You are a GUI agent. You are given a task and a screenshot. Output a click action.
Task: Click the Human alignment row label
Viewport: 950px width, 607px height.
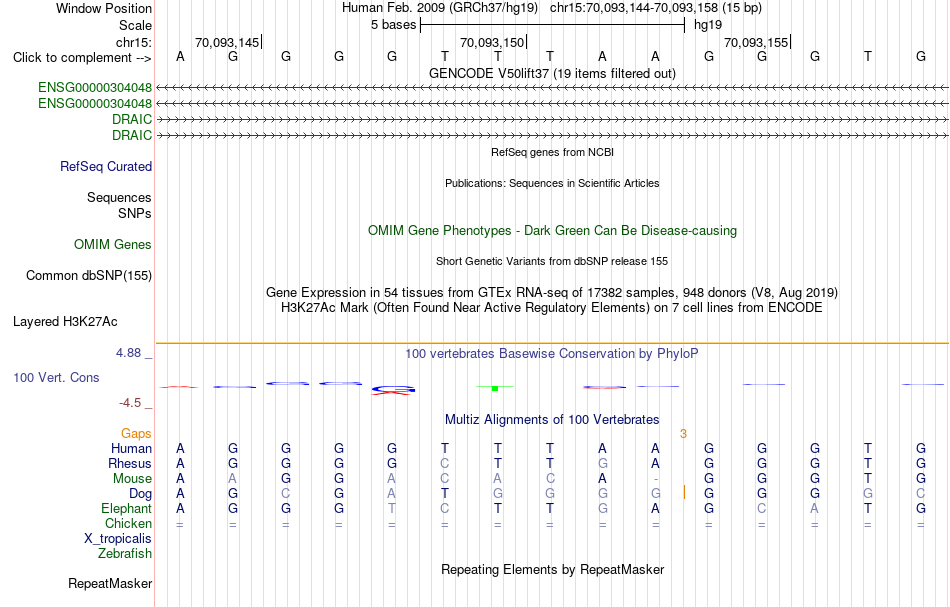tap(131, 448)
